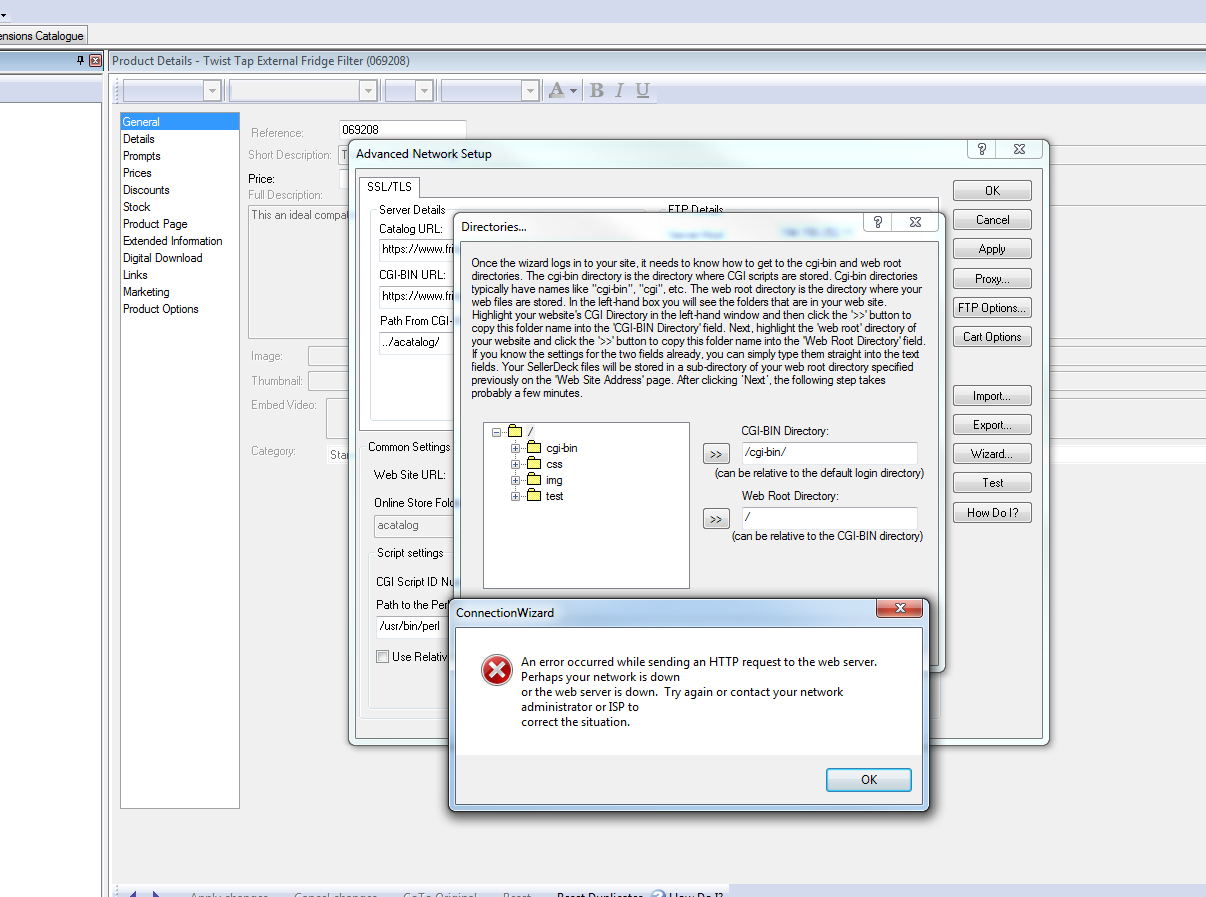
Task: Click the Underline formatting icon
Action: (x=642, y=90)
